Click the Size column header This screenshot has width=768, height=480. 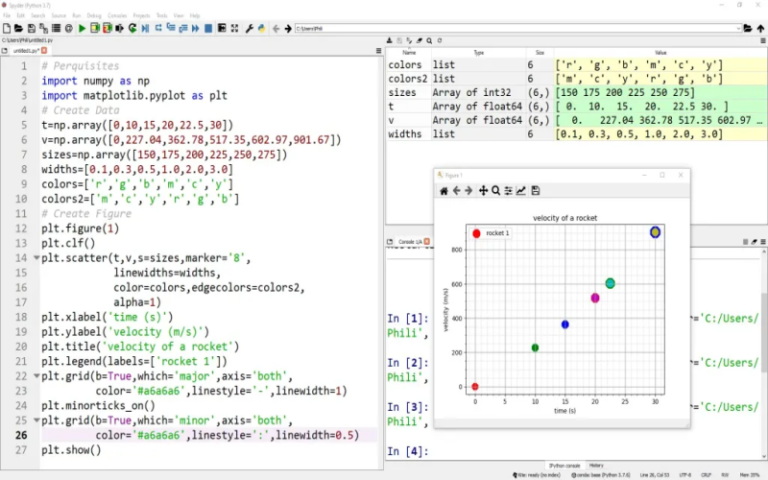540,52
